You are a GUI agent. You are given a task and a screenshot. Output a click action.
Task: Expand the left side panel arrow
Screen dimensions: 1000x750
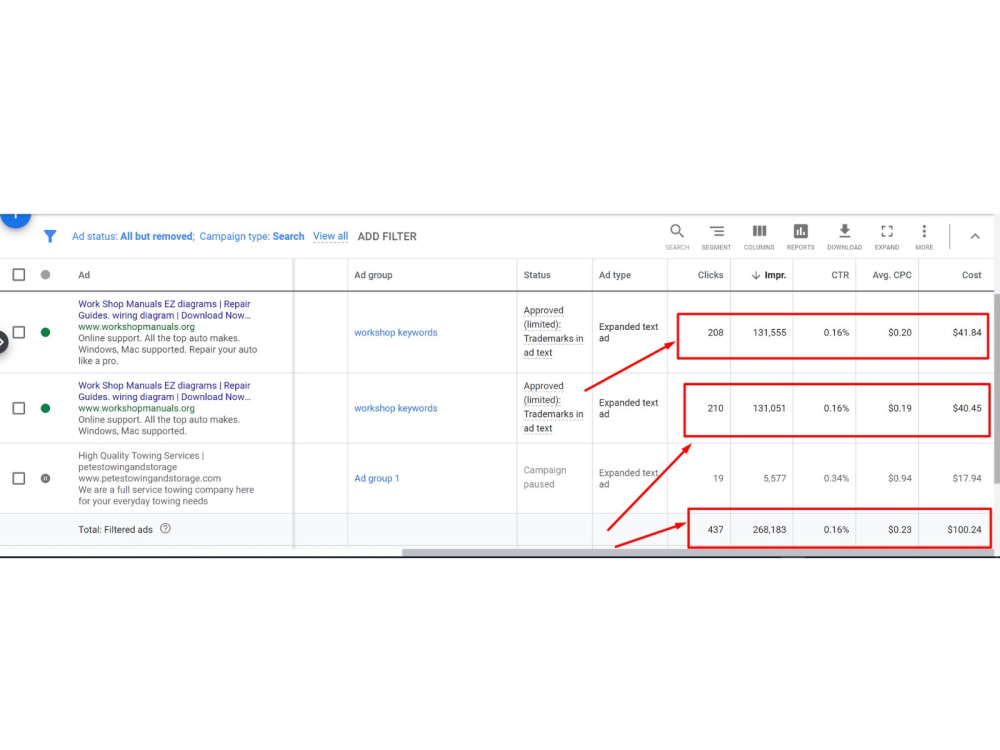pos(3,342)
